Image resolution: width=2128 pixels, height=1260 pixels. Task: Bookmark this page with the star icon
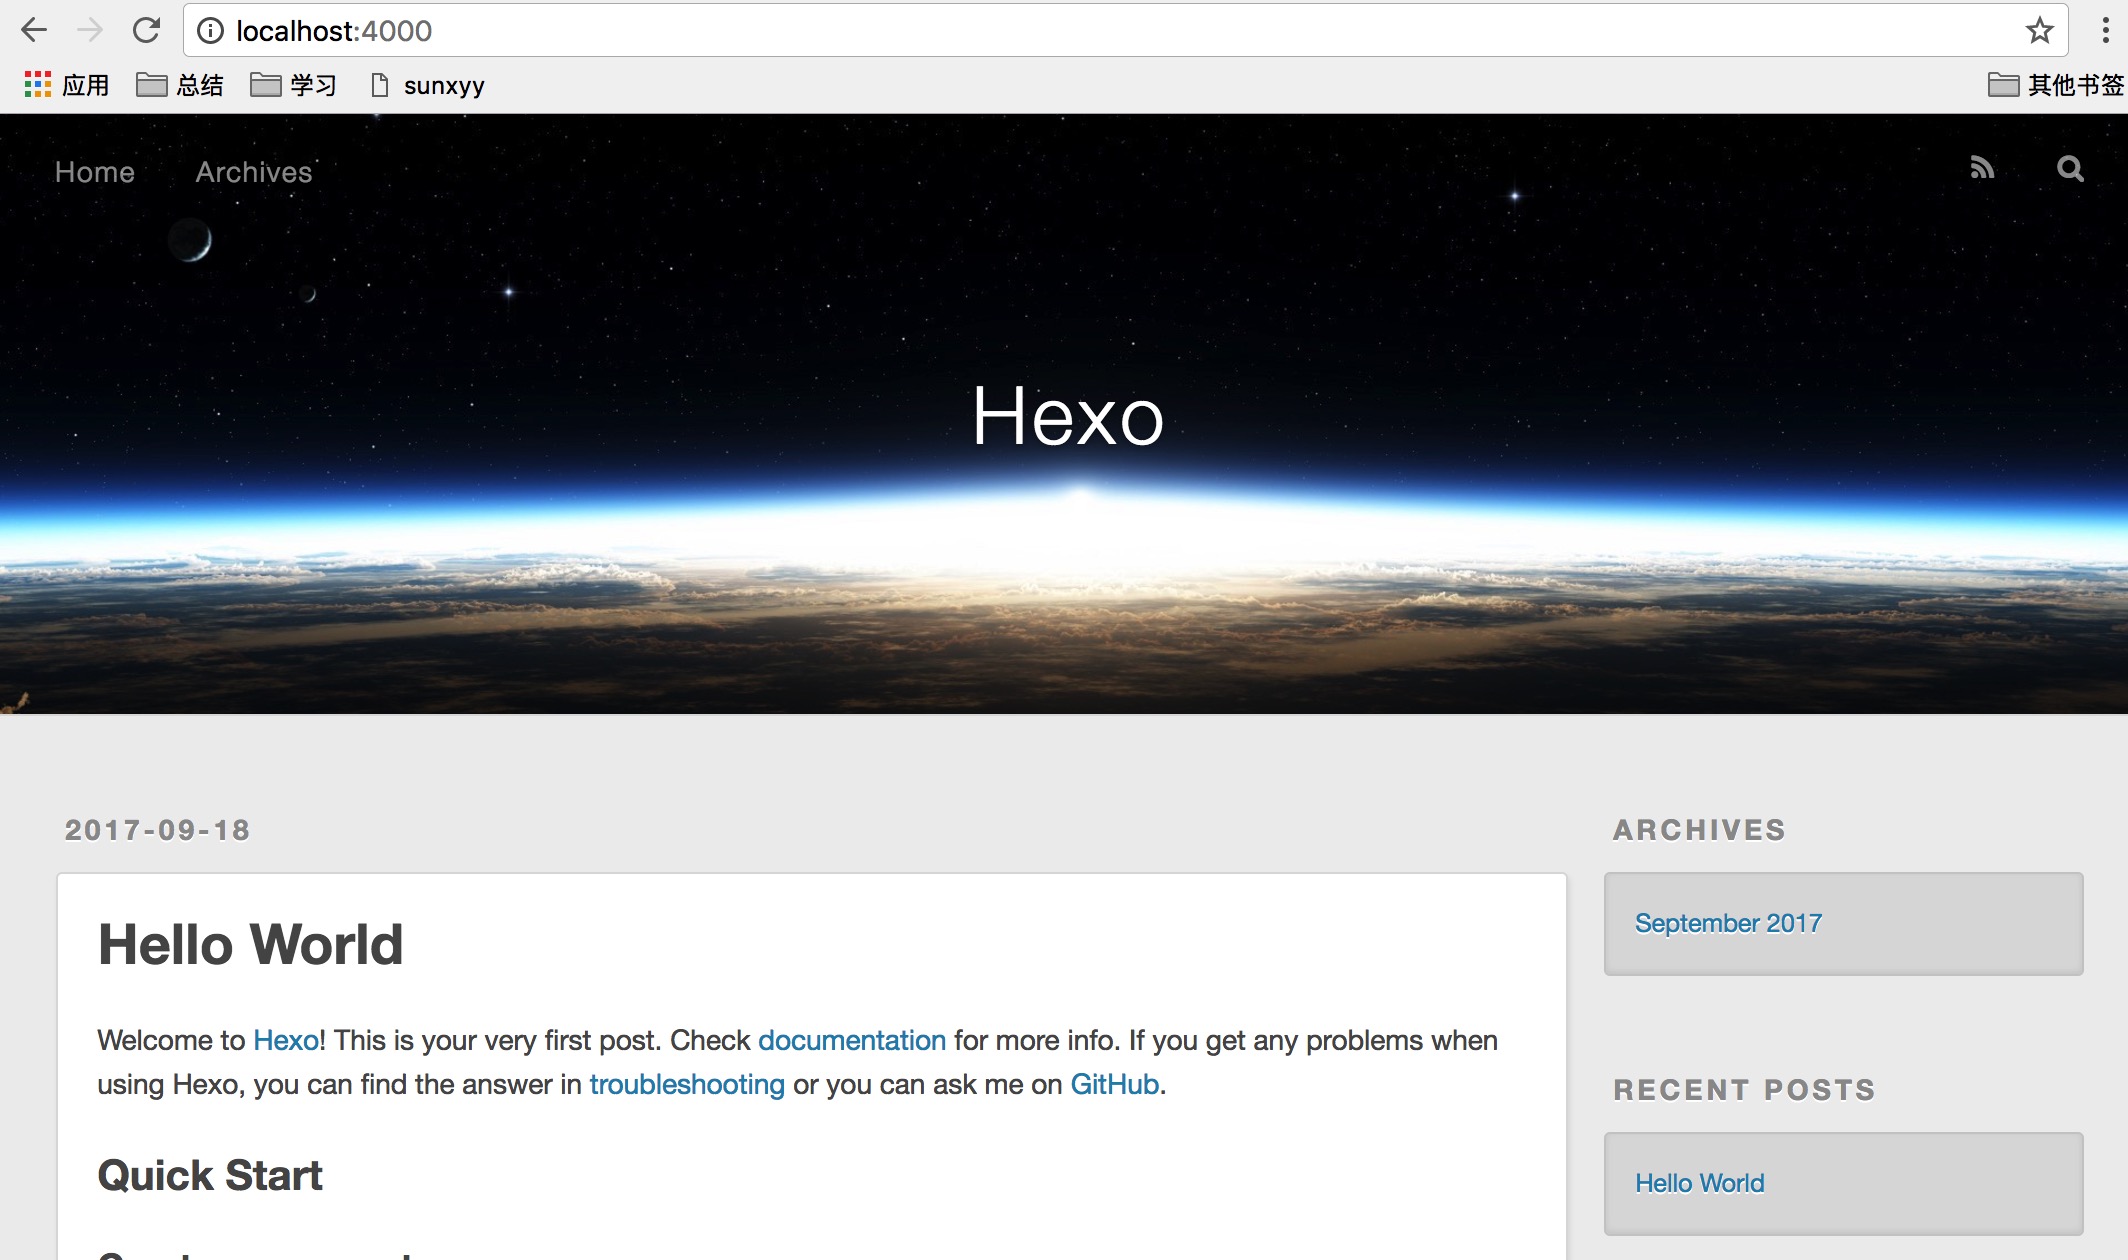click(2039, 31)
